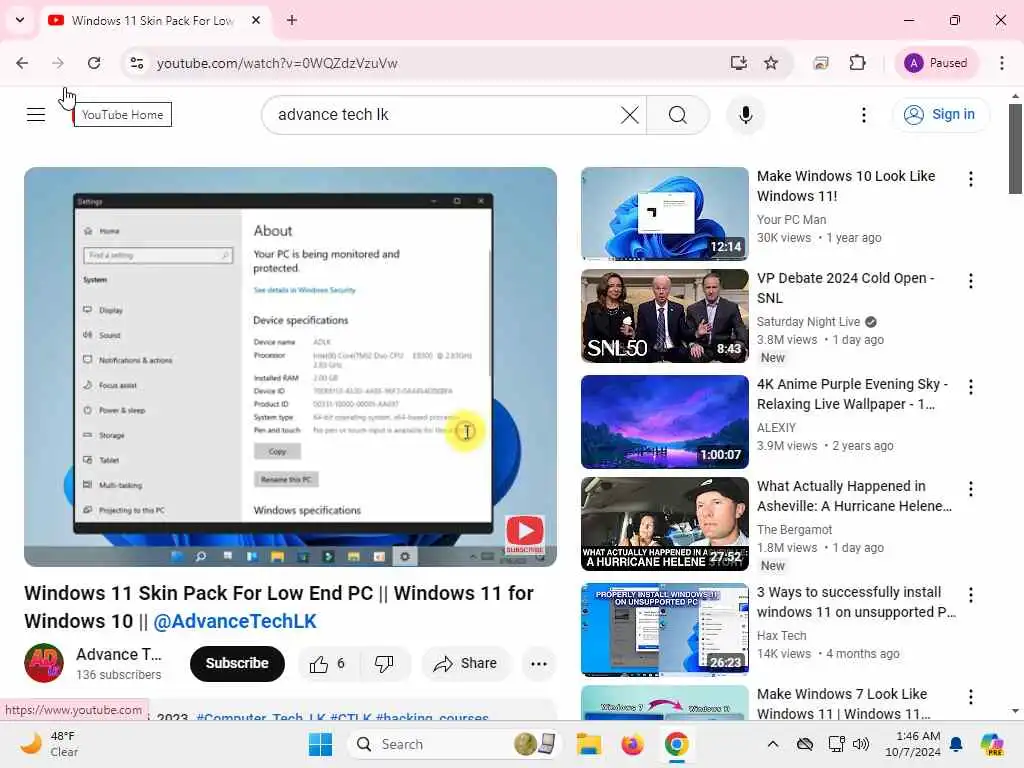Screen dimensions: 1024x768
Task: Open VP Debate 2024 Cold Open thumbnail
Action: [x=664, y=315]
